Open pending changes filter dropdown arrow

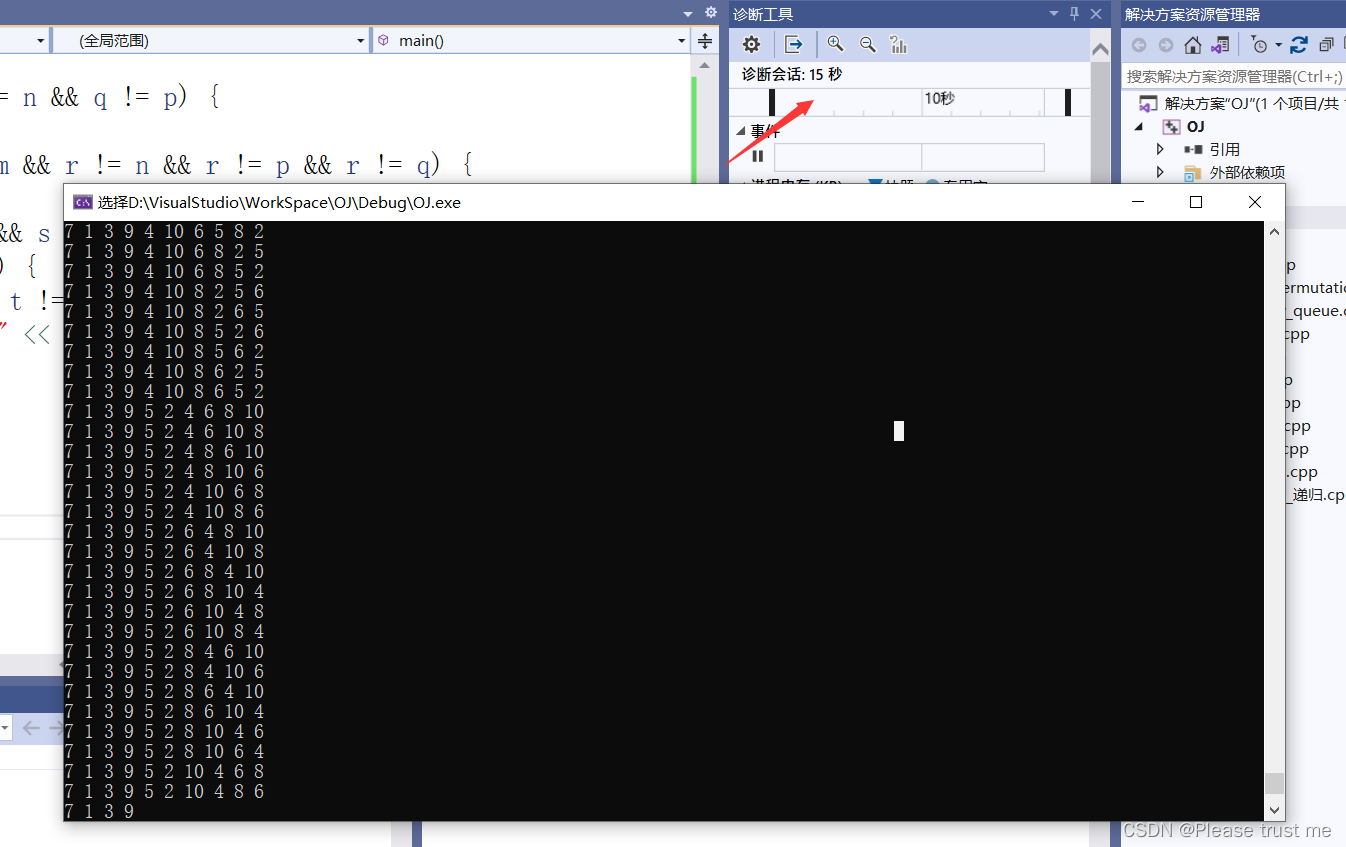(x=1278, y=45)
